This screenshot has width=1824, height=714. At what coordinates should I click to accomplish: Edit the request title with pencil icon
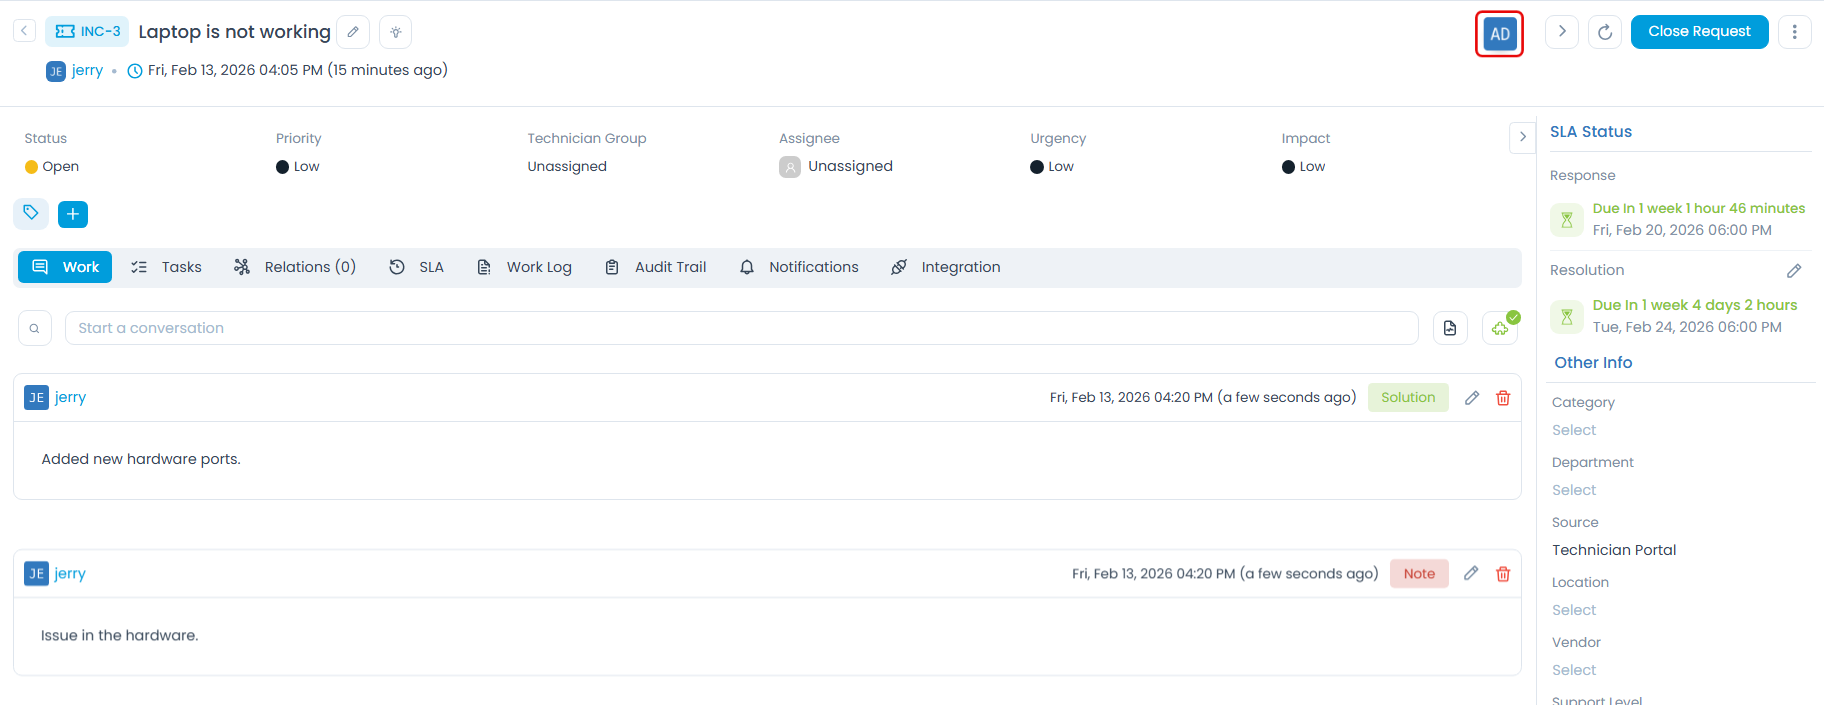click(353, 32)
